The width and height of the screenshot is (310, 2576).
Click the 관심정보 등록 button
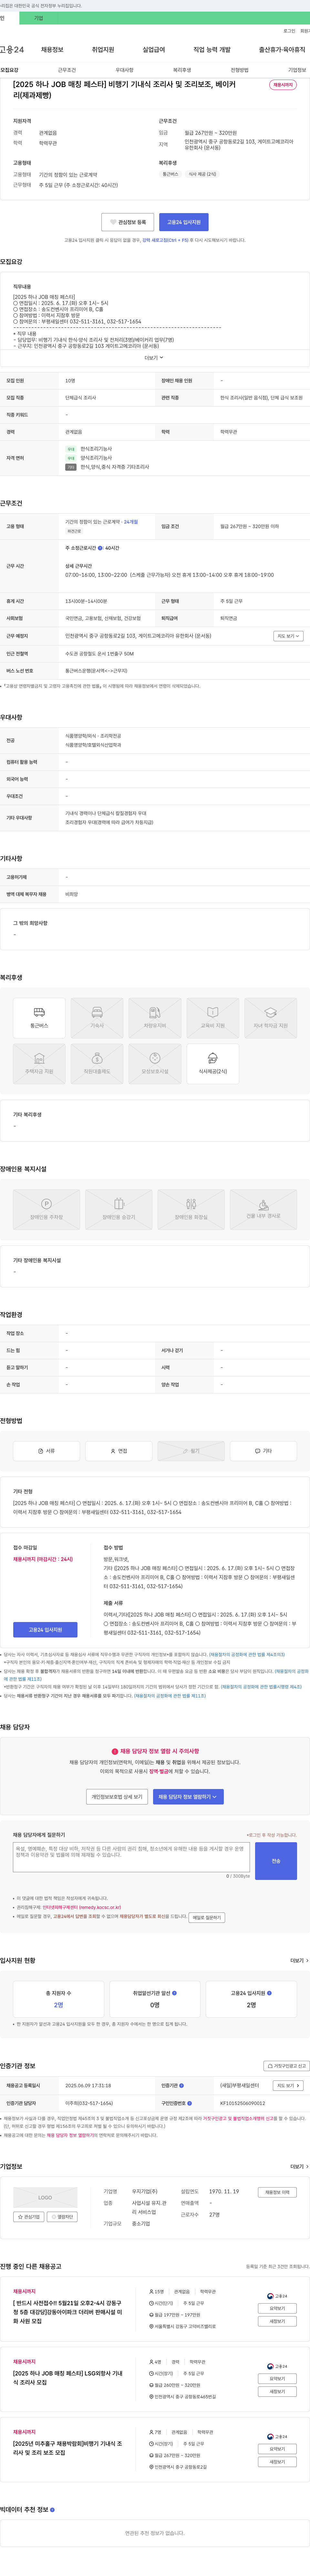point(128,222)
